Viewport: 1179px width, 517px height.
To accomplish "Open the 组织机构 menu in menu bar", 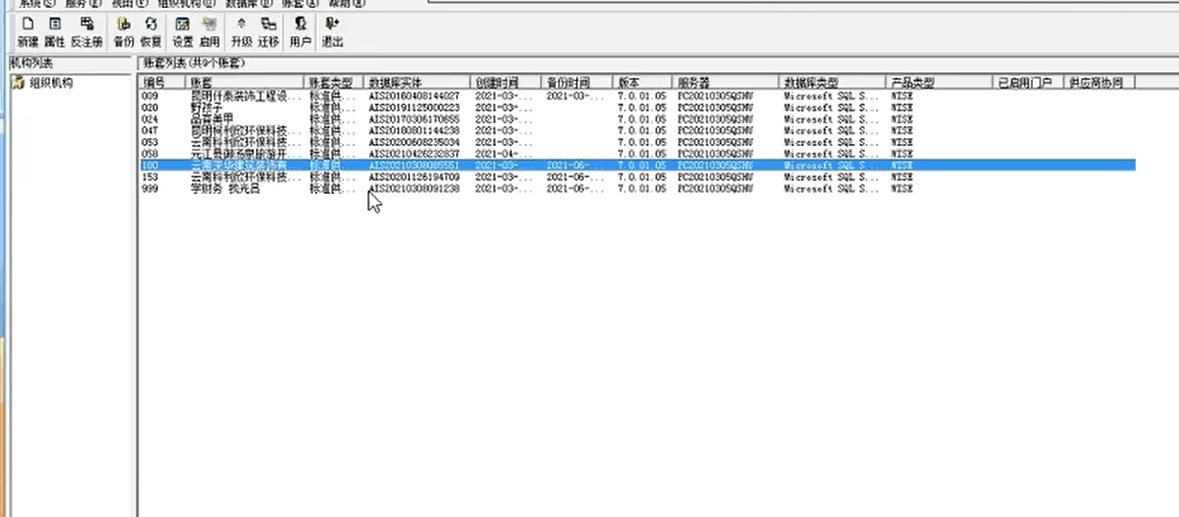I will pos(185,4).
